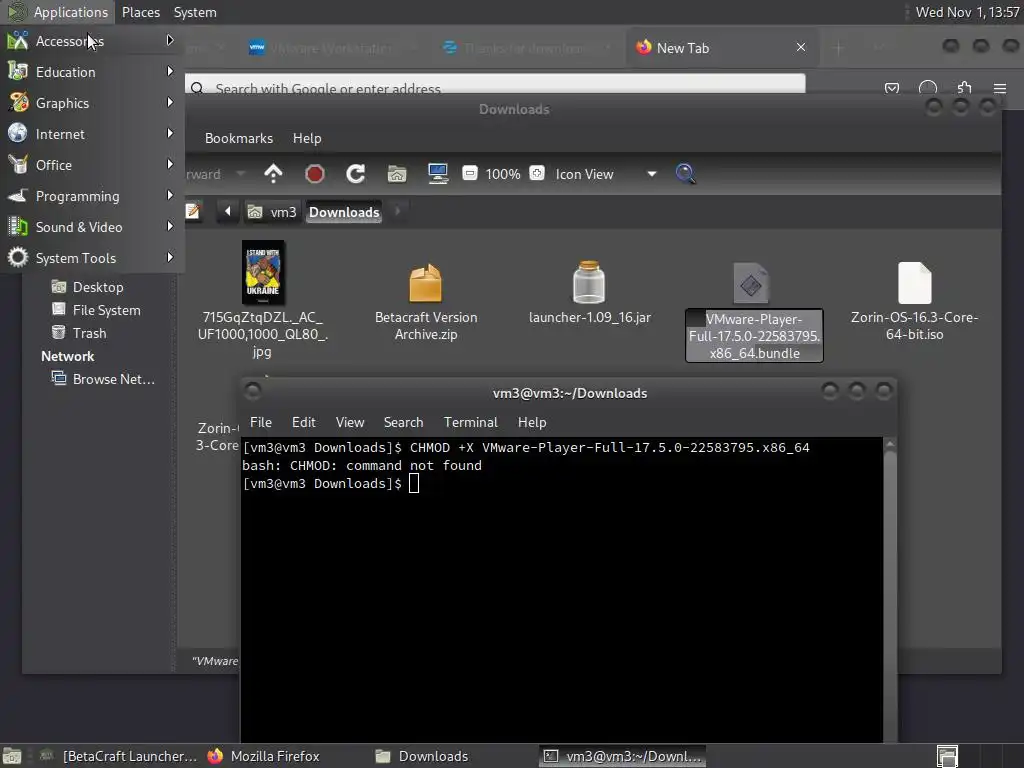Click the zoom out icon beside 100%
The height and width of the screenshot is (768, 1024).
tap(470, 174)
